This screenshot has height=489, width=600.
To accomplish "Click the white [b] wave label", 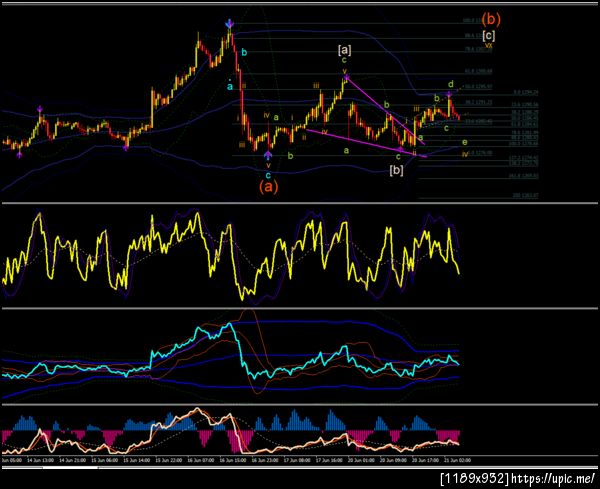I will [x=396, y=170].
